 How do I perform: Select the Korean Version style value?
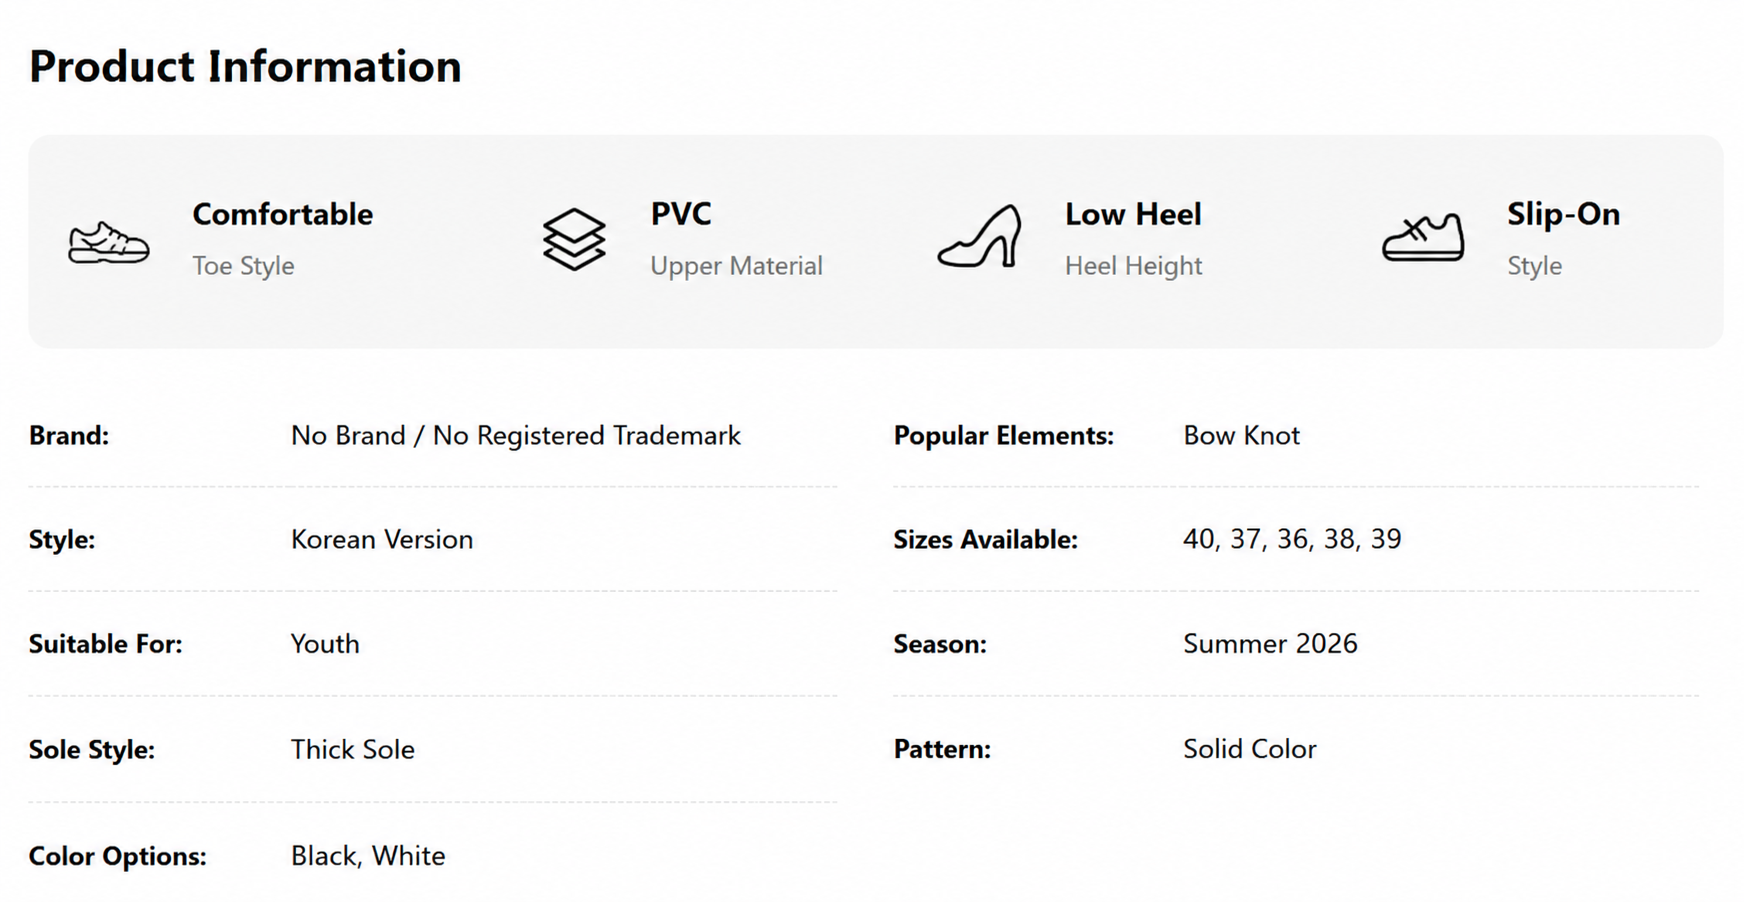point(382,540)
